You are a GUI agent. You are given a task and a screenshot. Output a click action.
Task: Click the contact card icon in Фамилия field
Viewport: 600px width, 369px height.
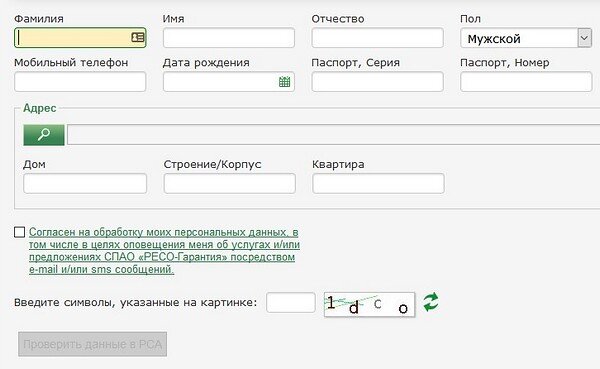pyautogui.click(x=138, y=37)
